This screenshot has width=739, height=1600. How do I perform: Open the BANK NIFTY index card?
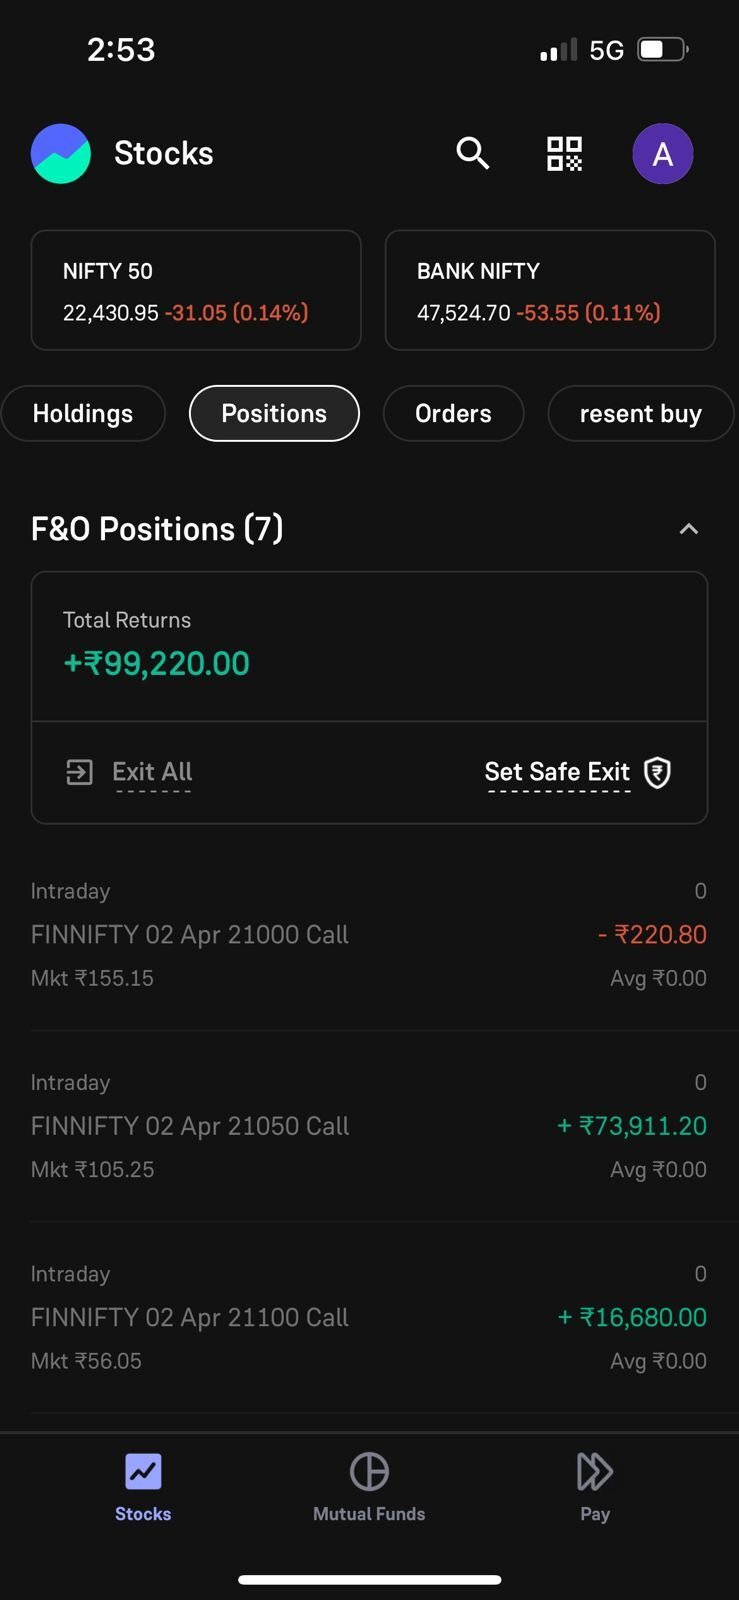tap(550, 291)
